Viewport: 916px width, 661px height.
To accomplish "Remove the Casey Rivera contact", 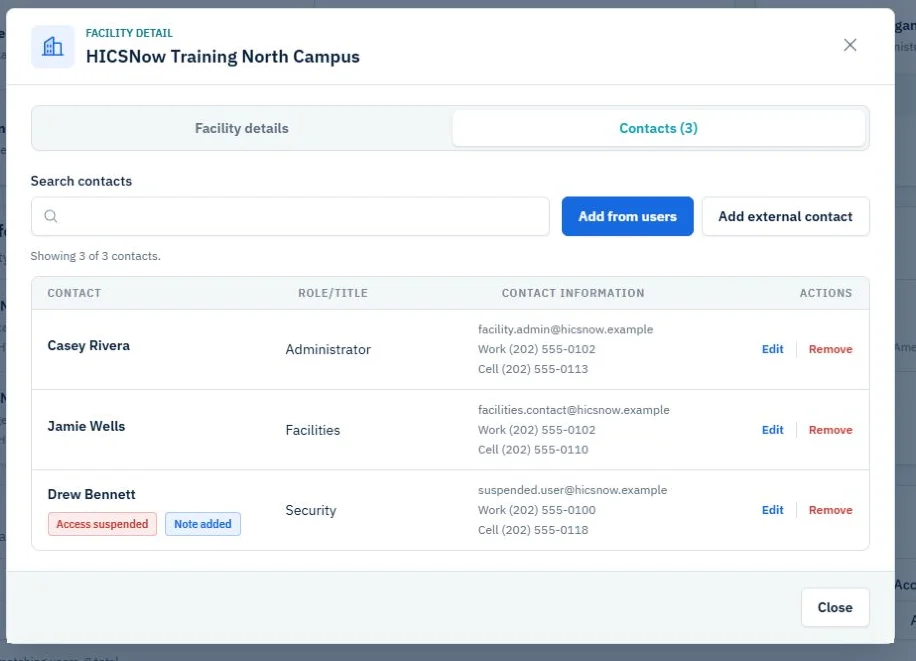I will point(830,349).
